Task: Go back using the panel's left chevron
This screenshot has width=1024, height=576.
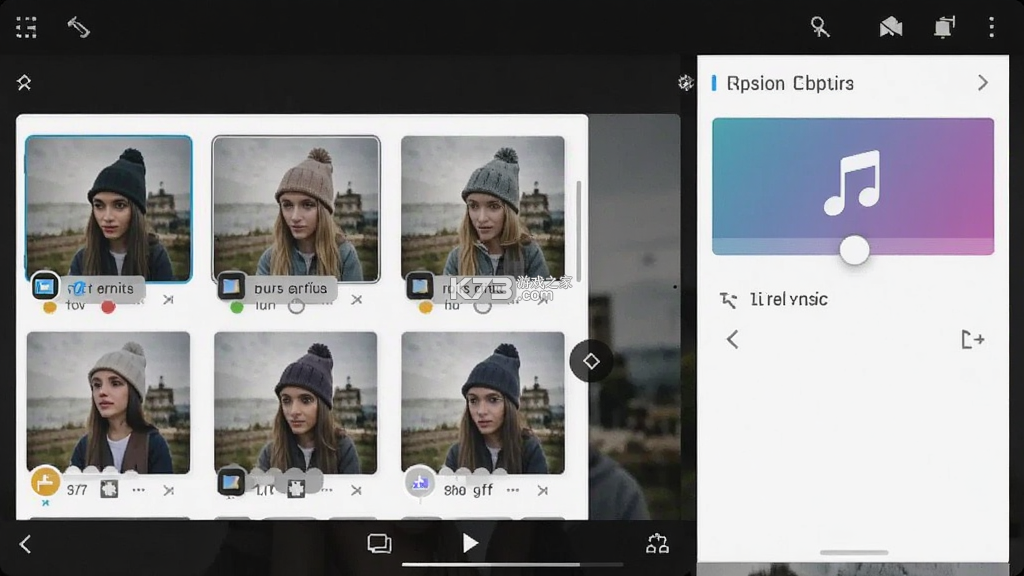Action: tap(732, 340)
